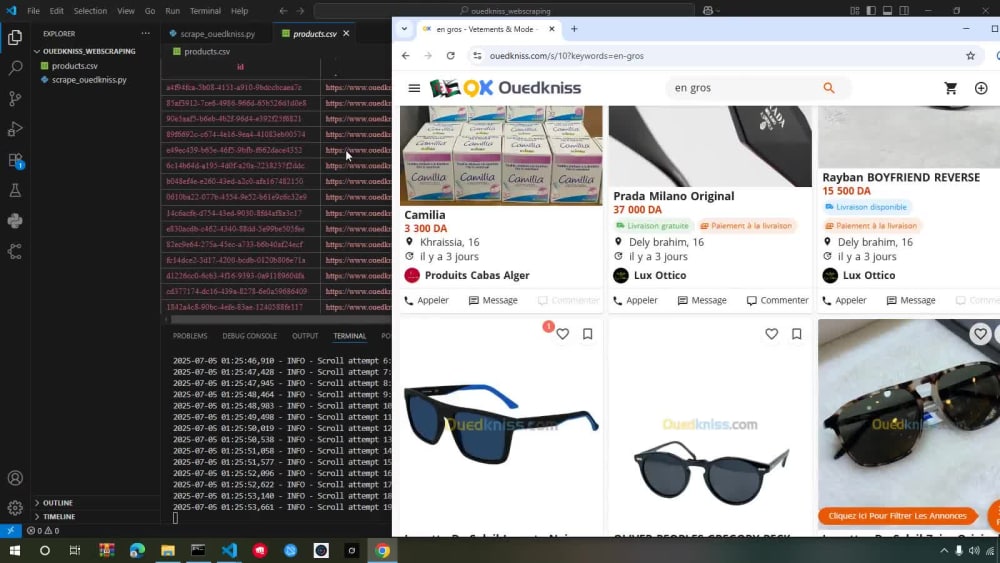Click VS Code command center search box

pos(504,11)
